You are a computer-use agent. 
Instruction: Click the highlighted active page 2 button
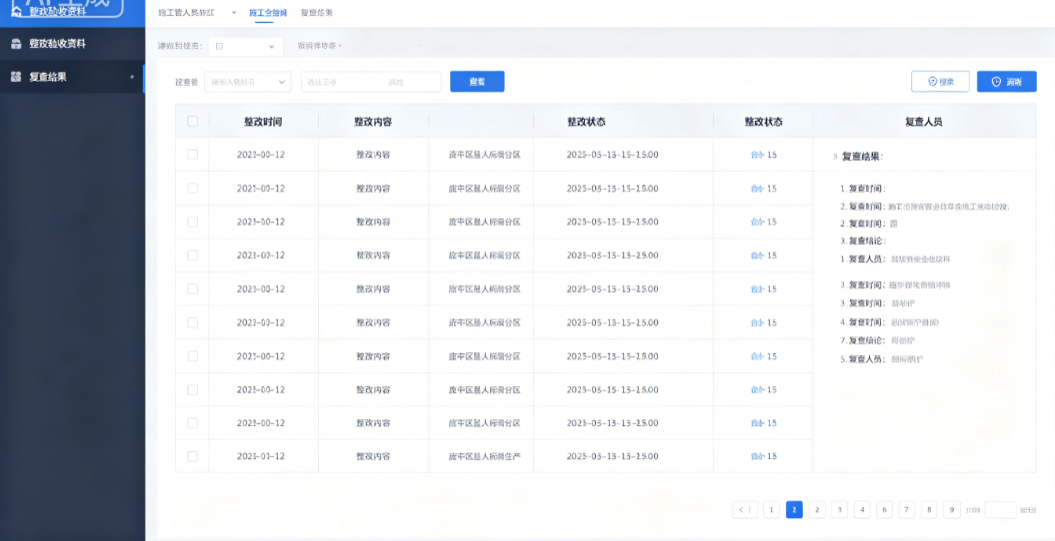(x=794, y=510)
